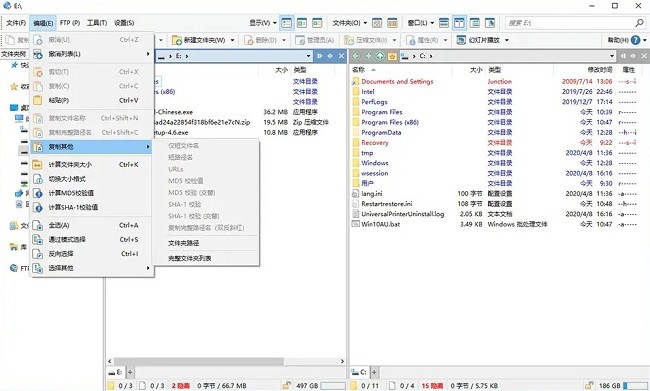This screenshot has height=391, width=650.
Task: Switch to the second view mode icon beside details
Action: click(302, 23)
